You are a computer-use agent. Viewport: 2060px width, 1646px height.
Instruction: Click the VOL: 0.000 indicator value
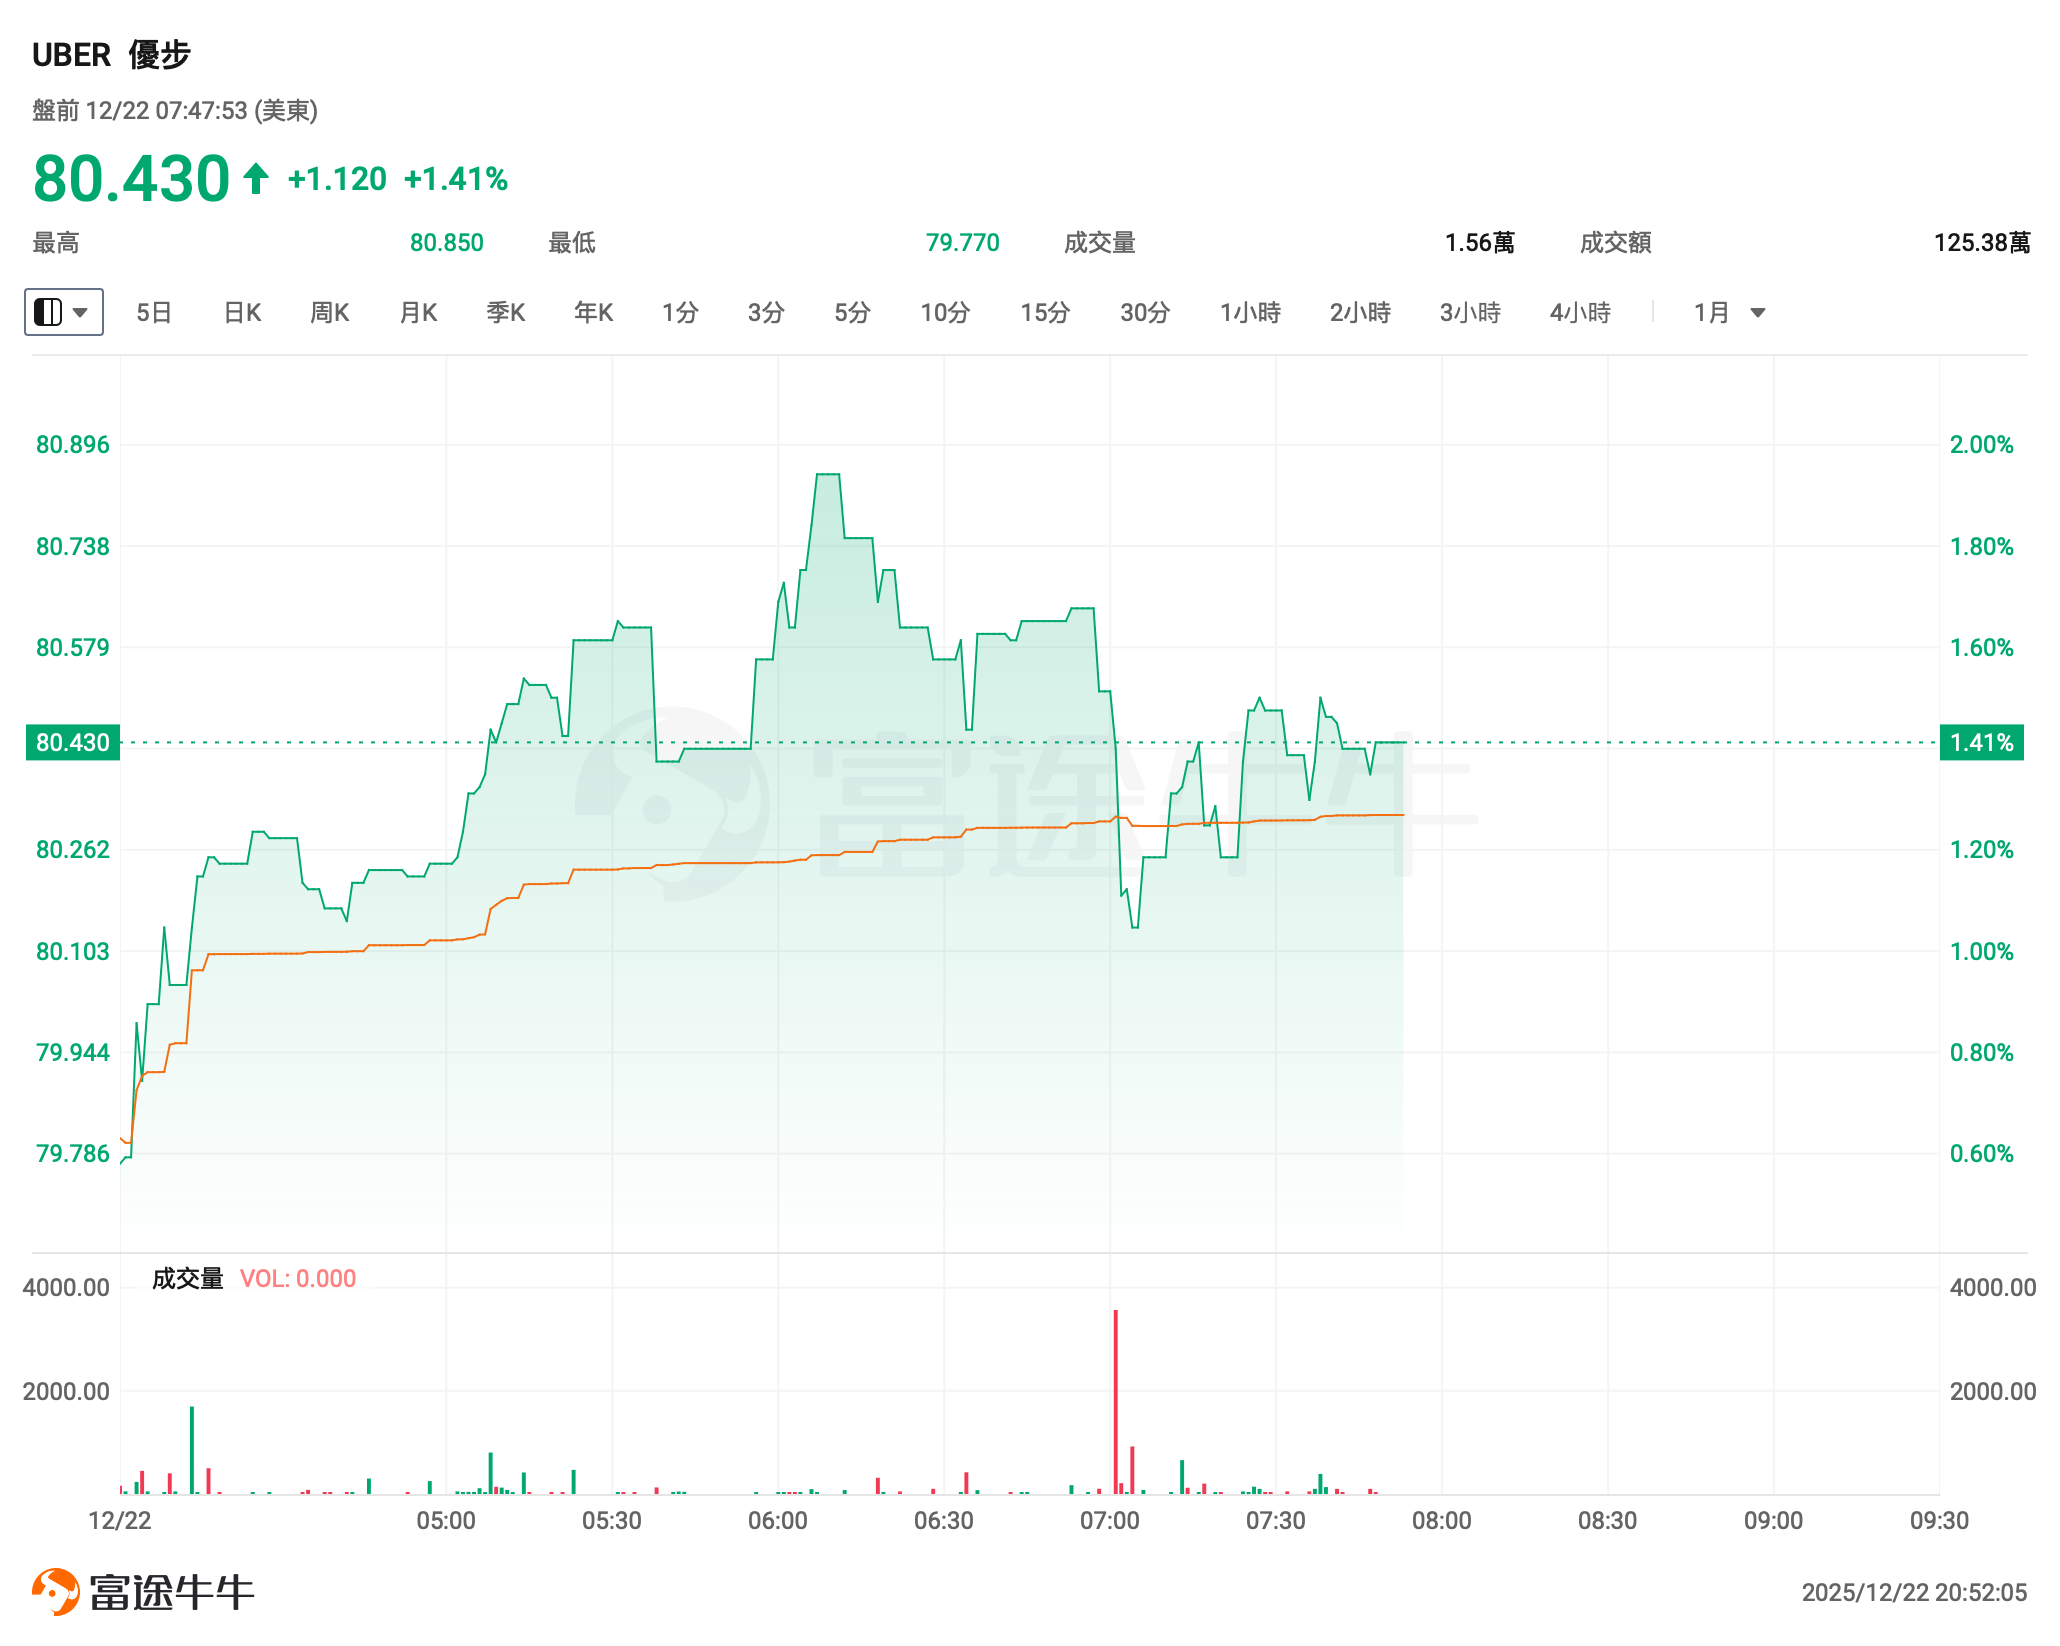click(x=298, y=1278)
